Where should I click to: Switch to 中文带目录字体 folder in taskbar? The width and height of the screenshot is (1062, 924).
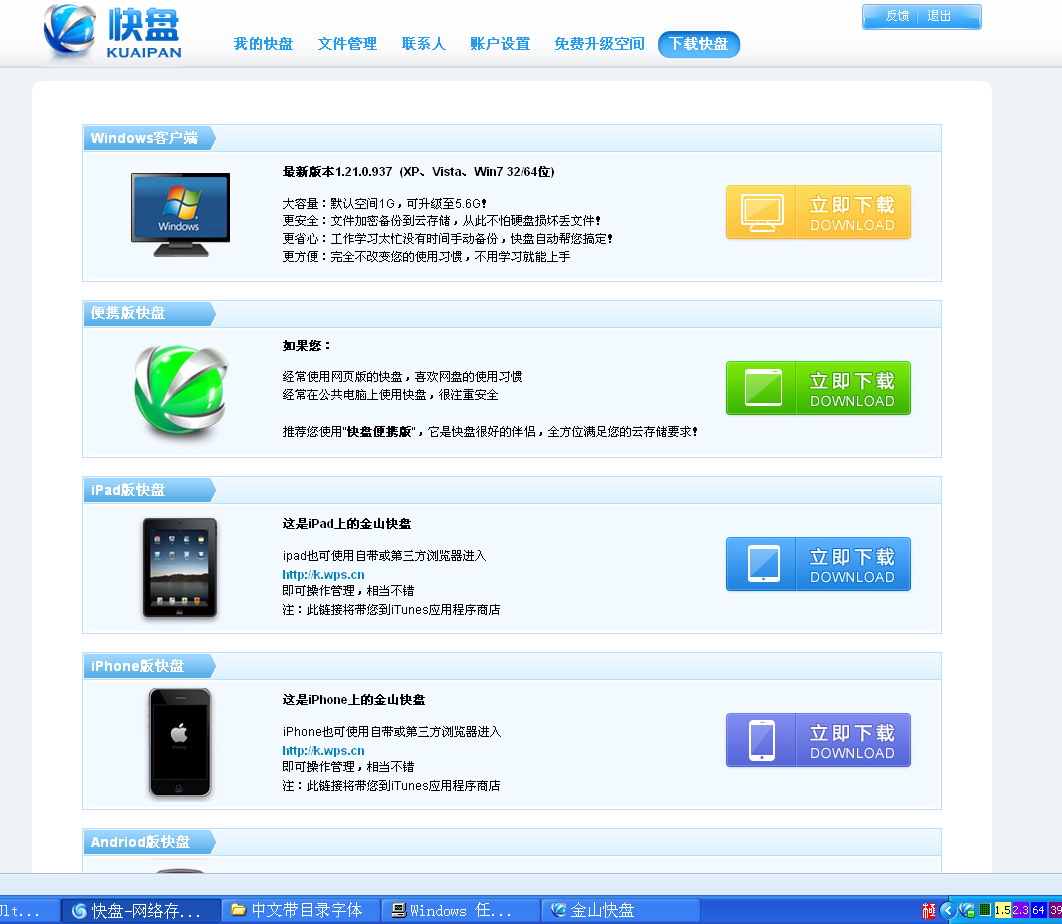tap(301, 910)
